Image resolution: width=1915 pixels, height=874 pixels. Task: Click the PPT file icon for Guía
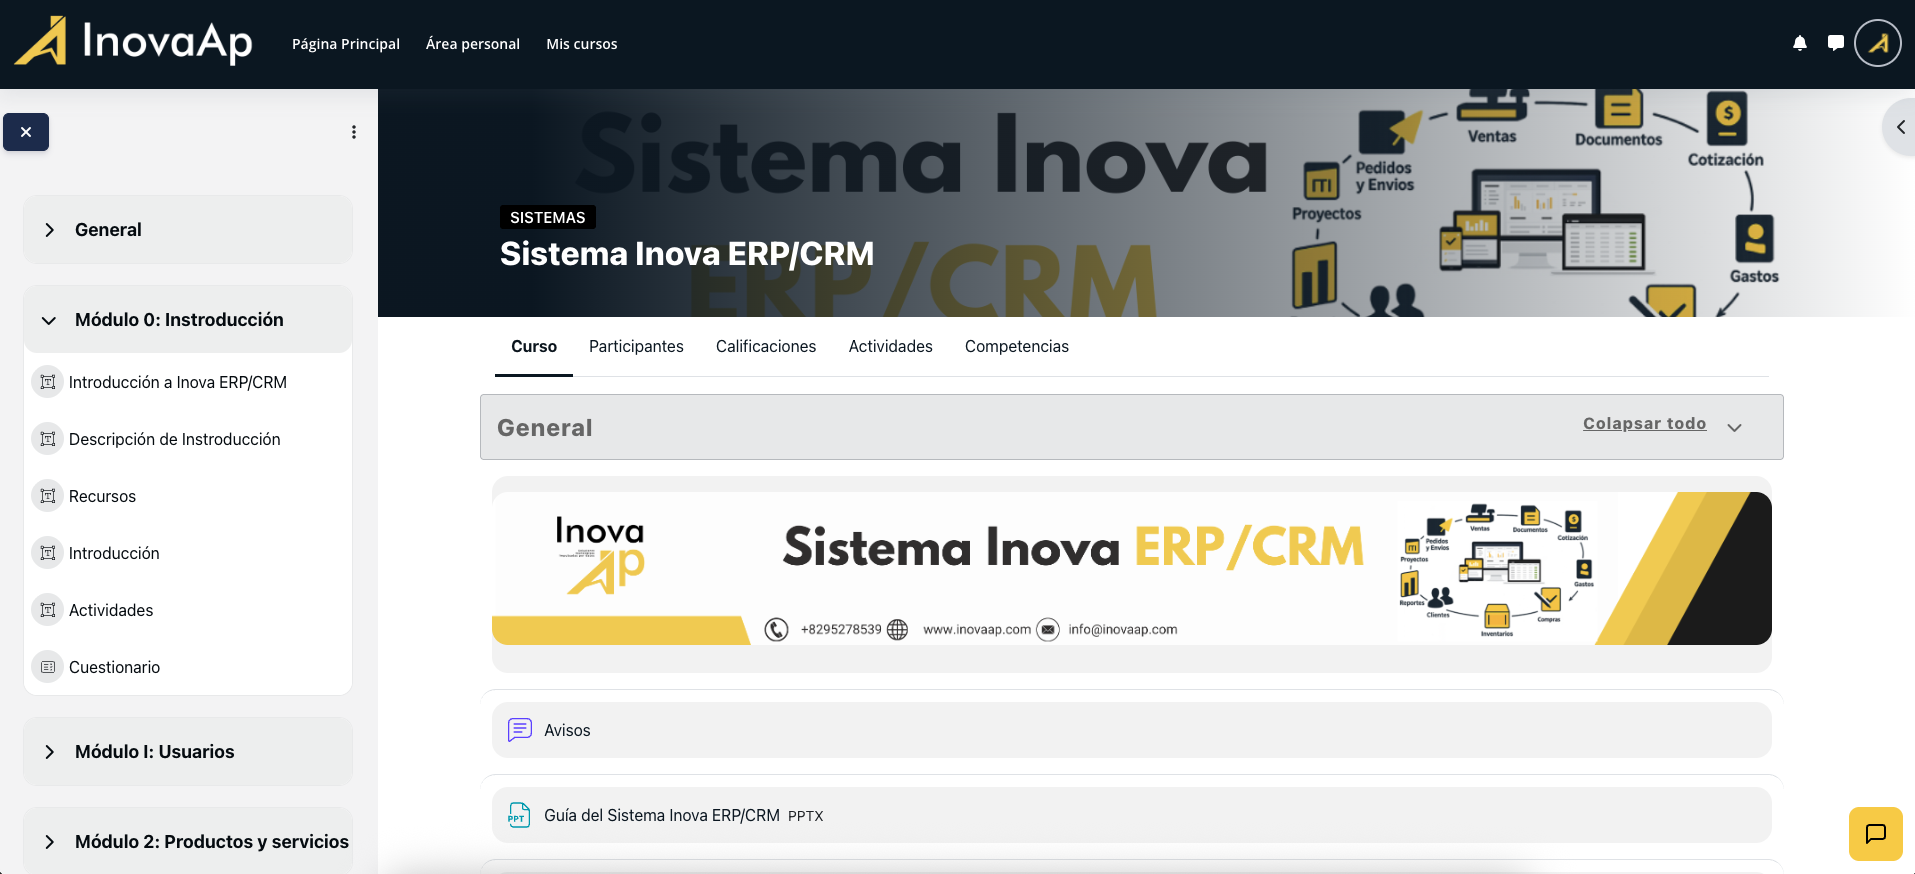click(x=519, y=815)
